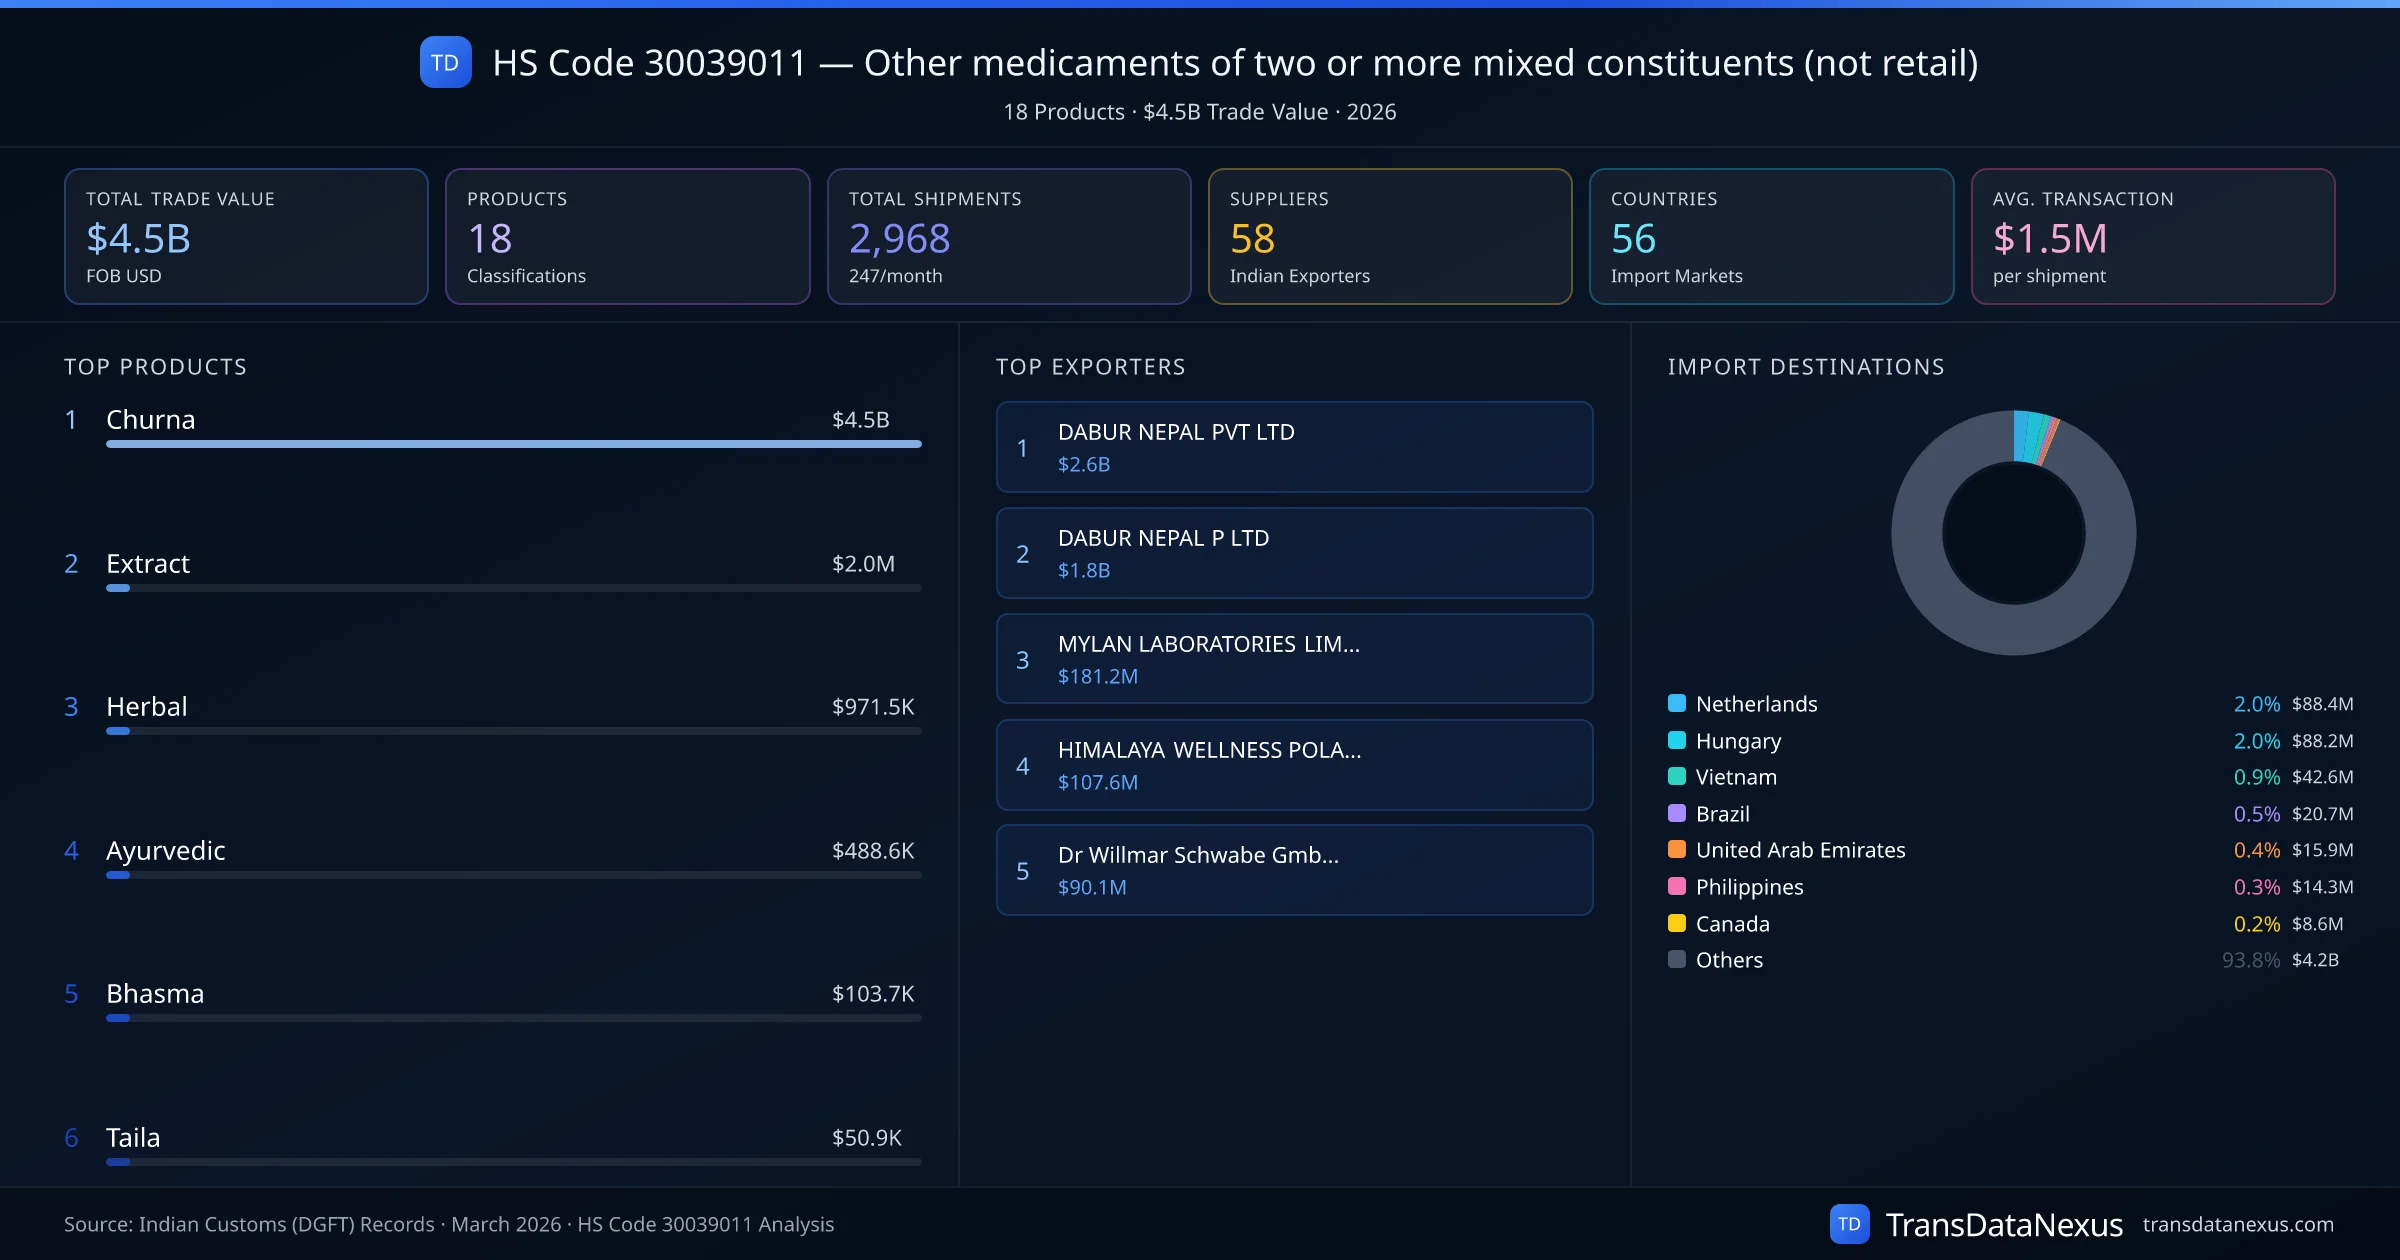Viewport: 2400px width, 1260px height.
Task: Open the transdatanexus.com link
Action: pos(2237,1224)
